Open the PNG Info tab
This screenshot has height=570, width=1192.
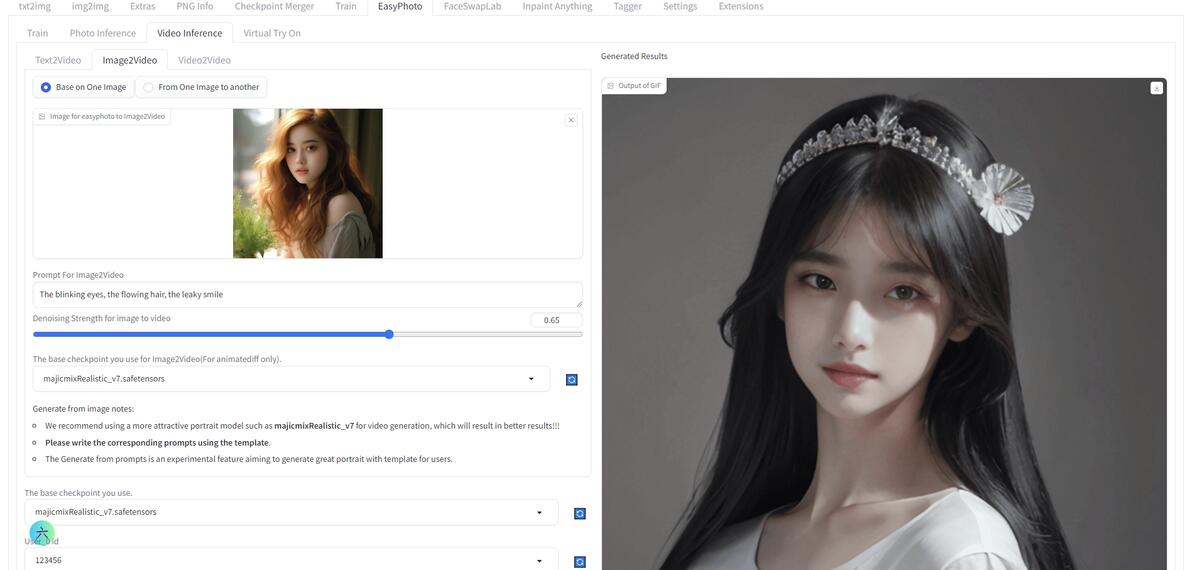[x=194, y=6]
